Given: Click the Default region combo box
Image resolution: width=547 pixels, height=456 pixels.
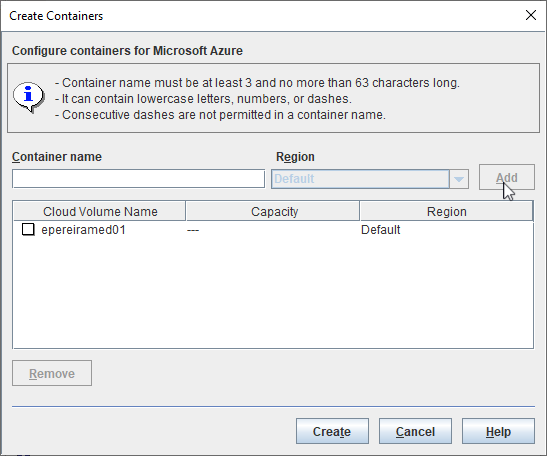Looking at the screenshot, I should tap(369, 179).
